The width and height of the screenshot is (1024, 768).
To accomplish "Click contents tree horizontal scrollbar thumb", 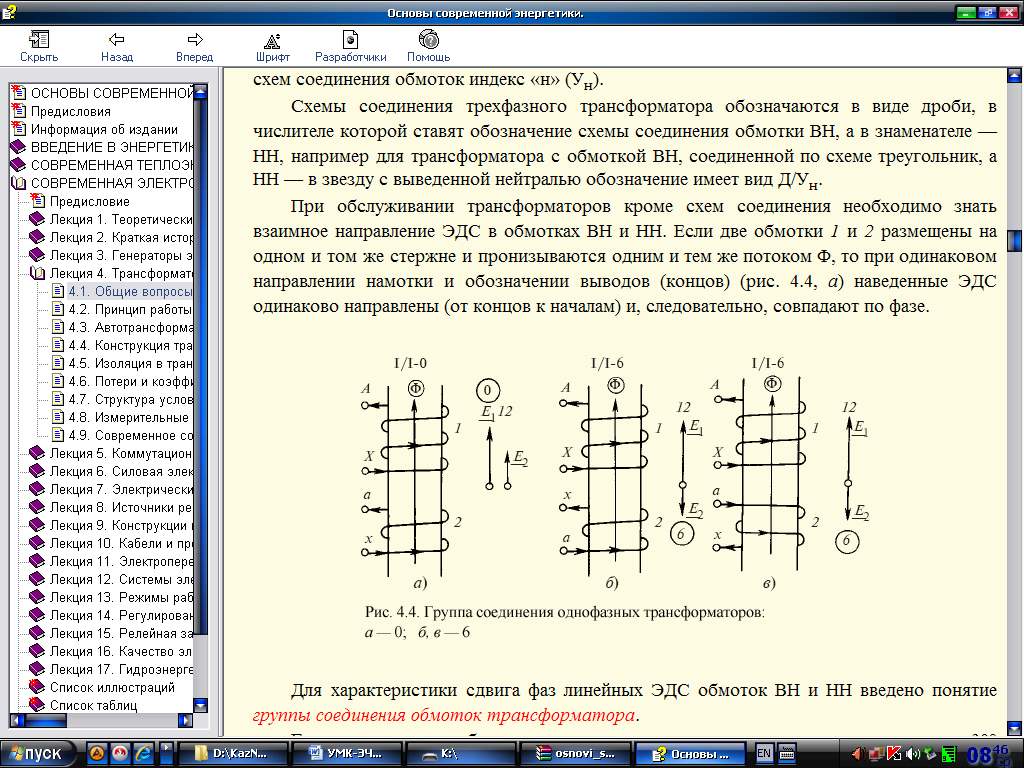I will [x=46, y=720].
